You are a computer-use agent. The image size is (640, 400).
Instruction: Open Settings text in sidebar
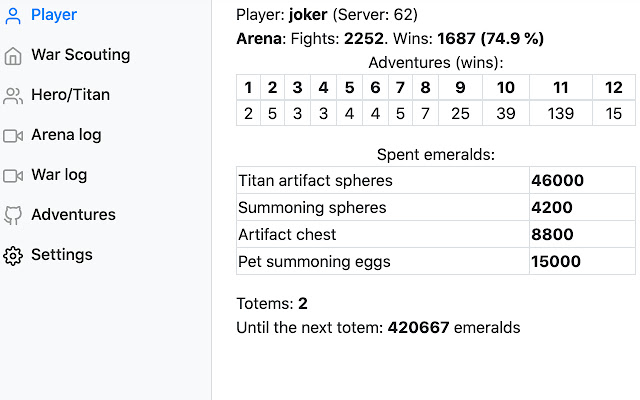(62, 255)
